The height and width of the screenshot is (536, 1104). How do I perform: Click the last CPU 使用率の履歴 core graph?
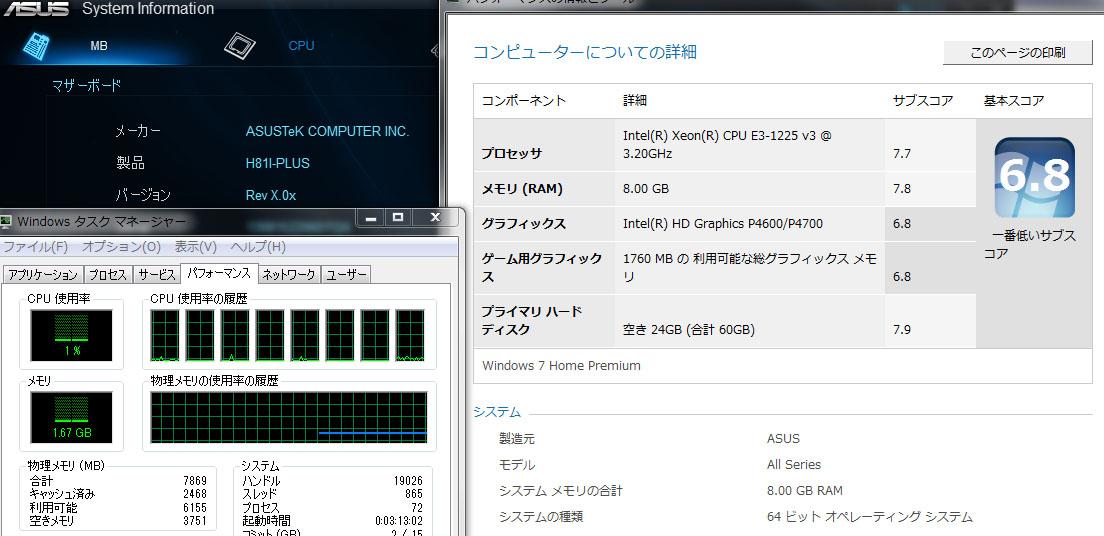click(410, 335)
